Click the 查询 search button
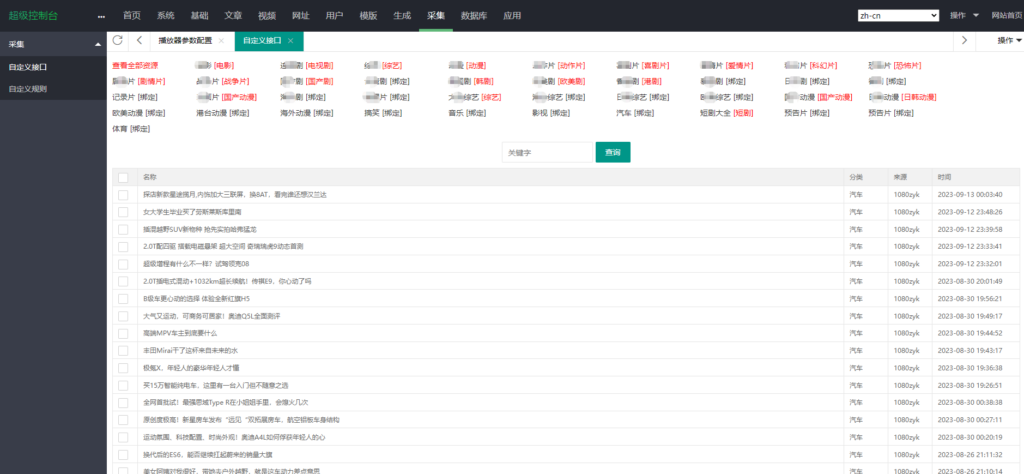The image size is (1024, 474). click(613, 152)
